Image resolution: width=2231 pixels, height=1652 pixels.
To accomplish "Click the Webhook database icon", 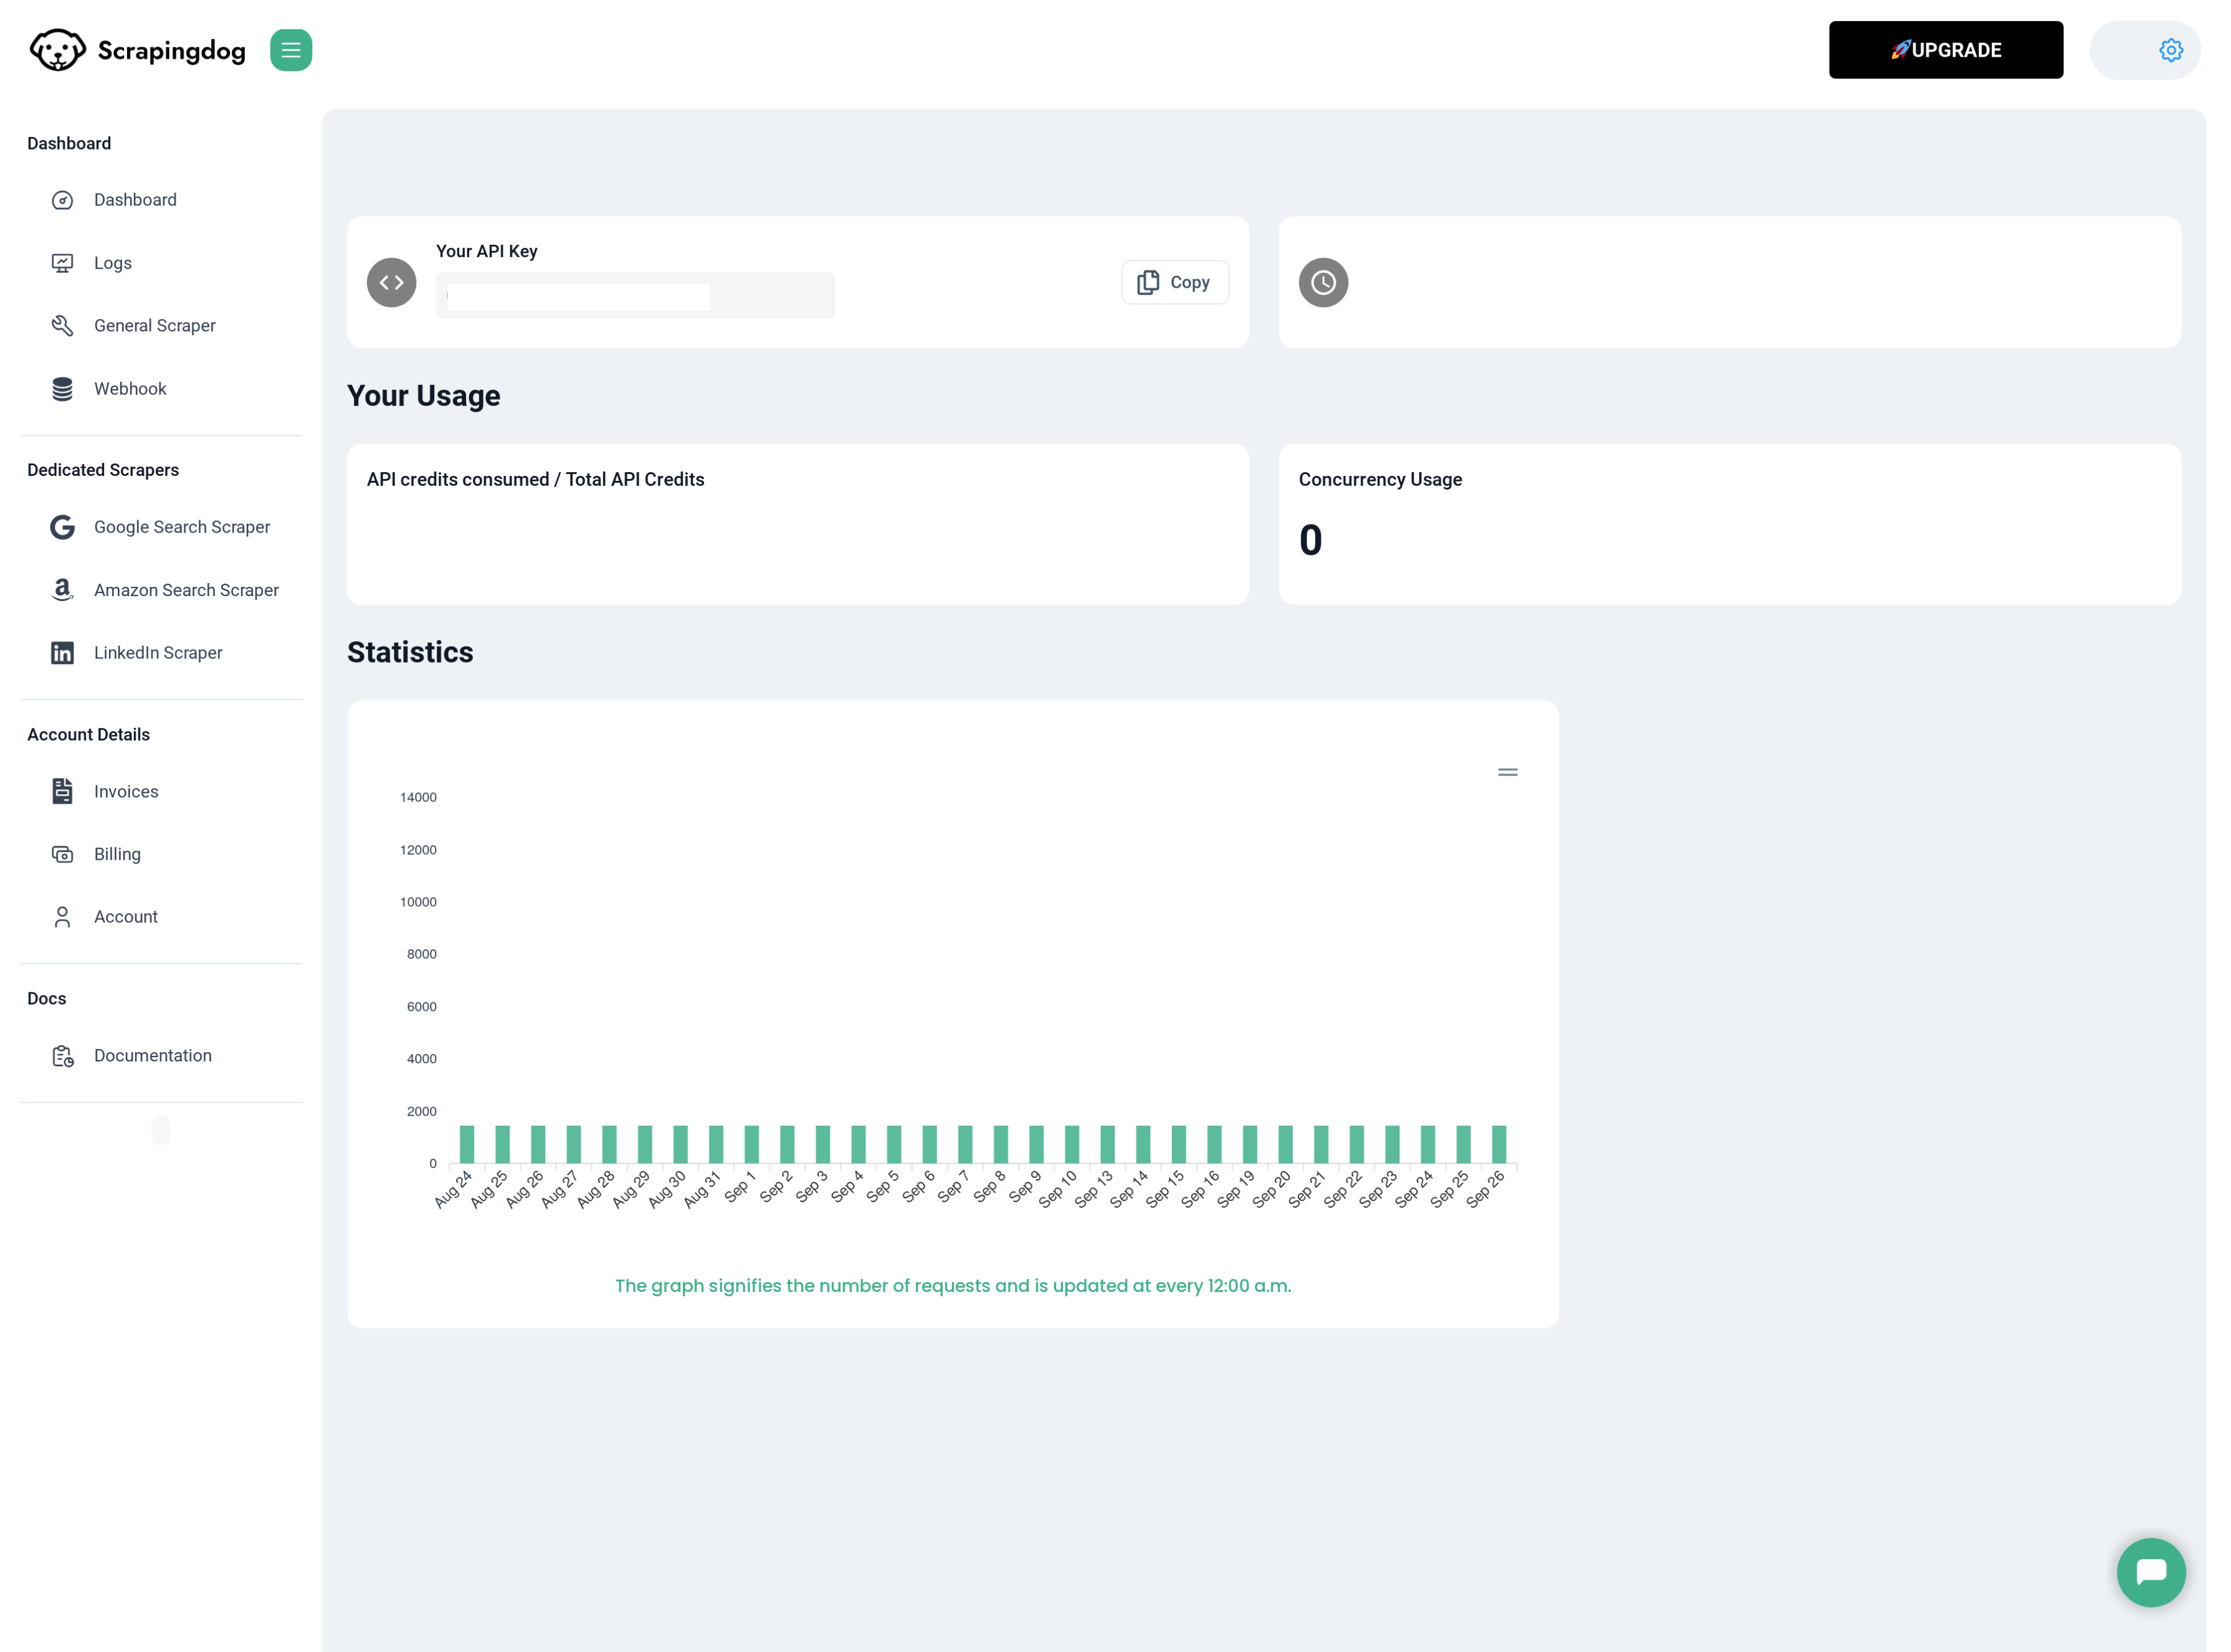I will point(62,389).
